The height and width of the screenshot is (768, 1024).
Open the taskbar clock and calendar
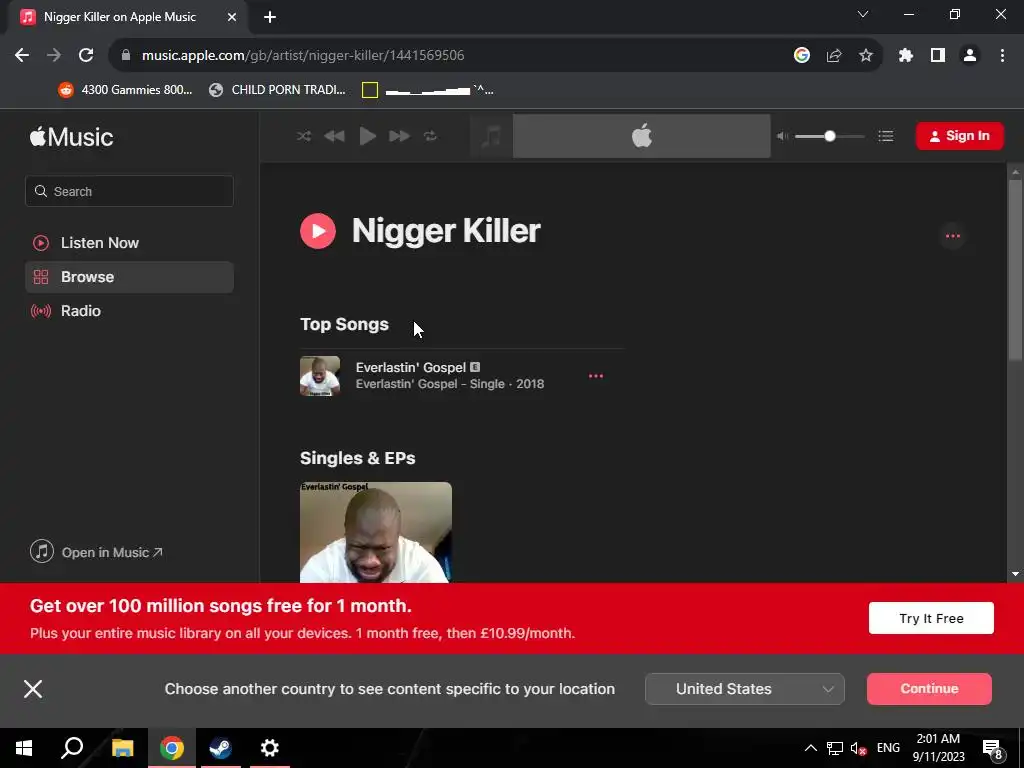click(x=938, y=748)
